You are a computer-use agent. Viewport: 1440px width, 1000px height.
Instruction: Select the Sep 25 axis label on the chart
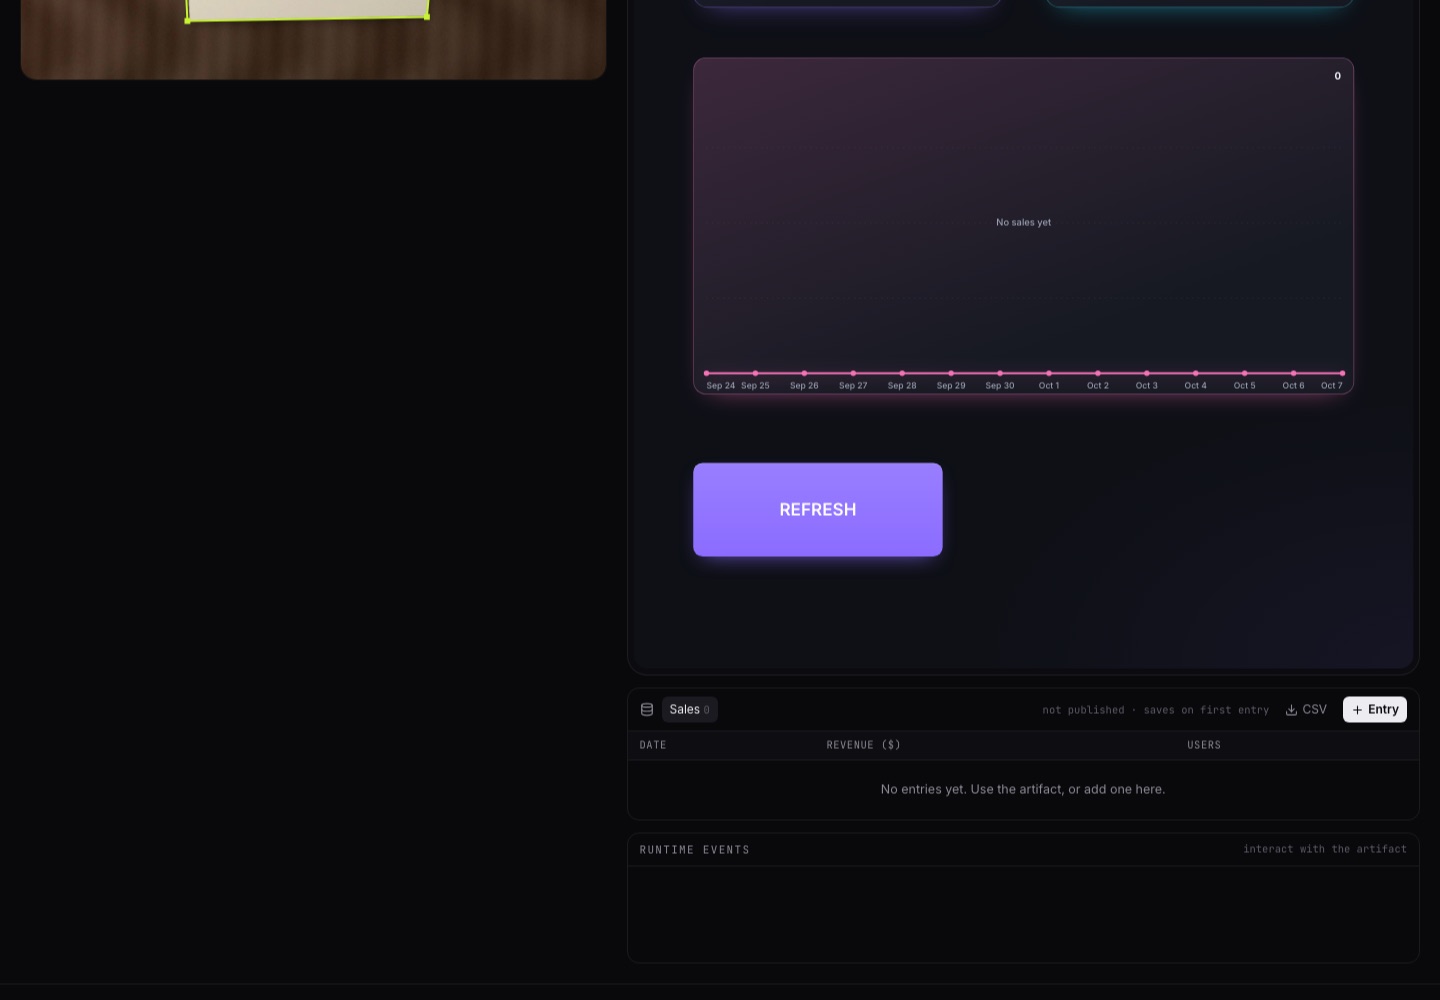tap(755, 386)
